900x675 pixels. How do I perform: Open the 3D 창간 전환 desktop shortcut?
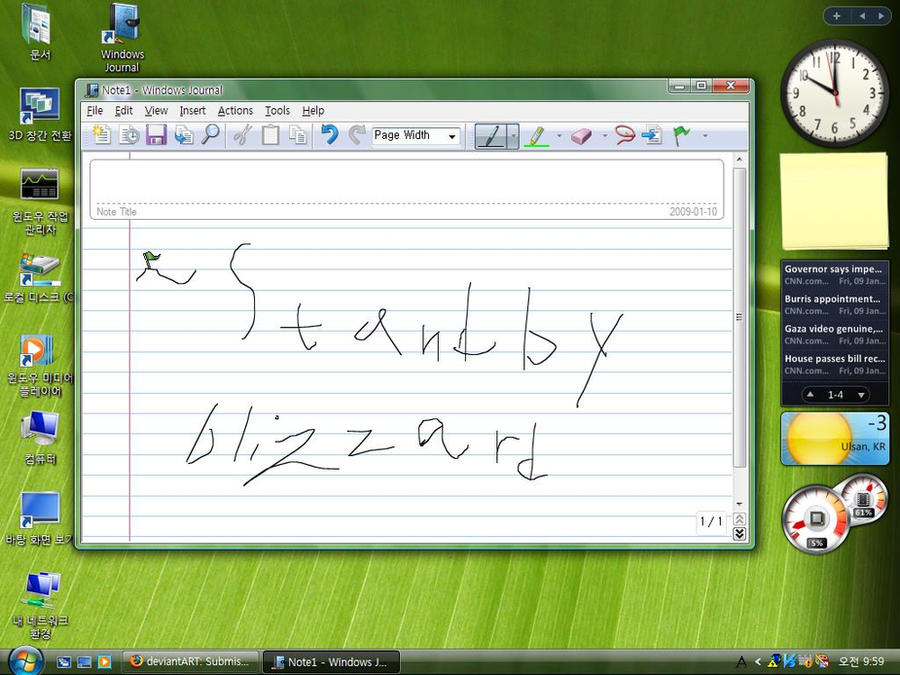point(39,115)
